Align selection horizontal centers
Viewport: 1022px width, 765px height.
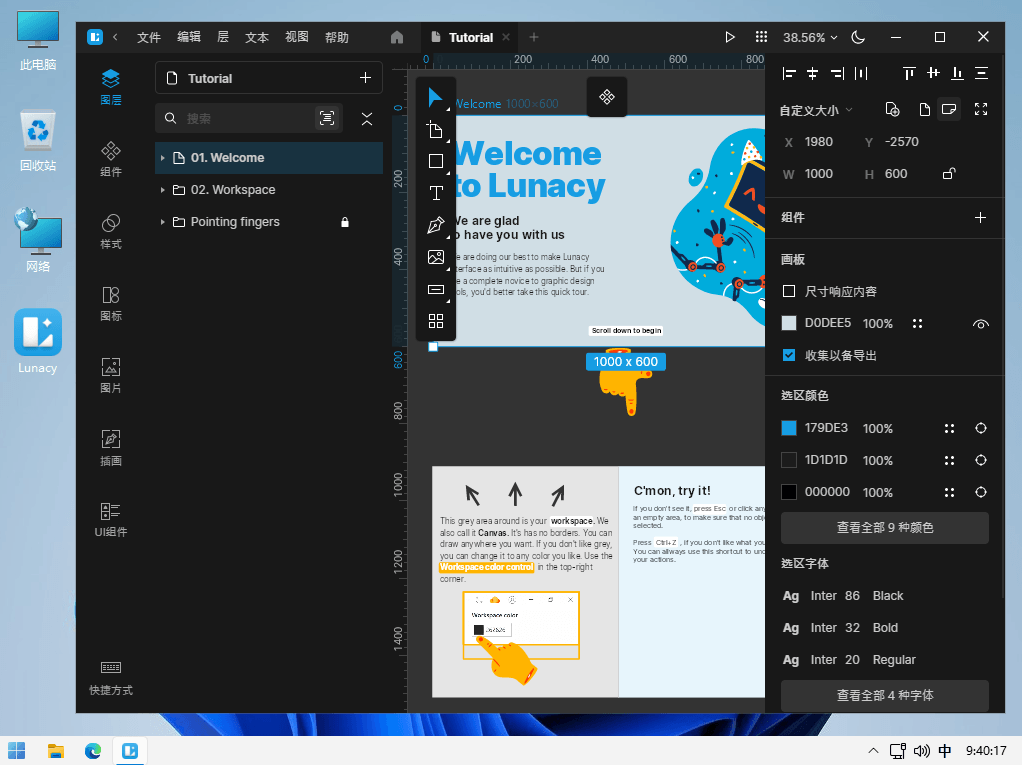point(813,73)
